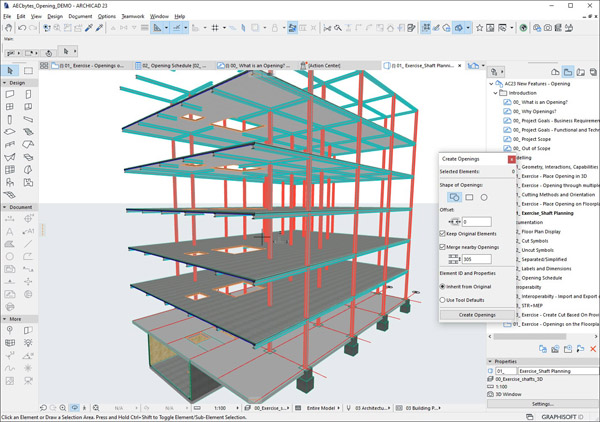Viewport: 600px width, 422px height.
Task: Open 00_ Why Openings? in the Navigator
Action: click(535, 111)
